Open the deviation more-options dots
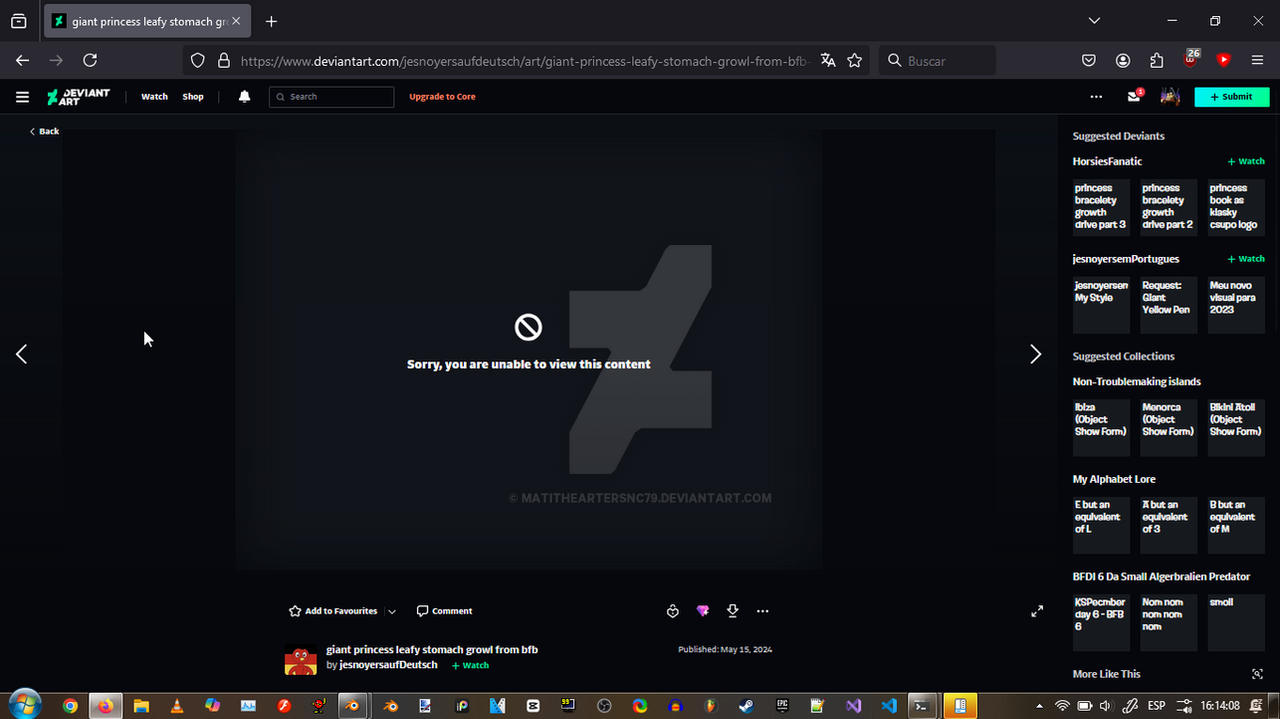This screenshot has width=1280, height=719. tap(763, 611)
